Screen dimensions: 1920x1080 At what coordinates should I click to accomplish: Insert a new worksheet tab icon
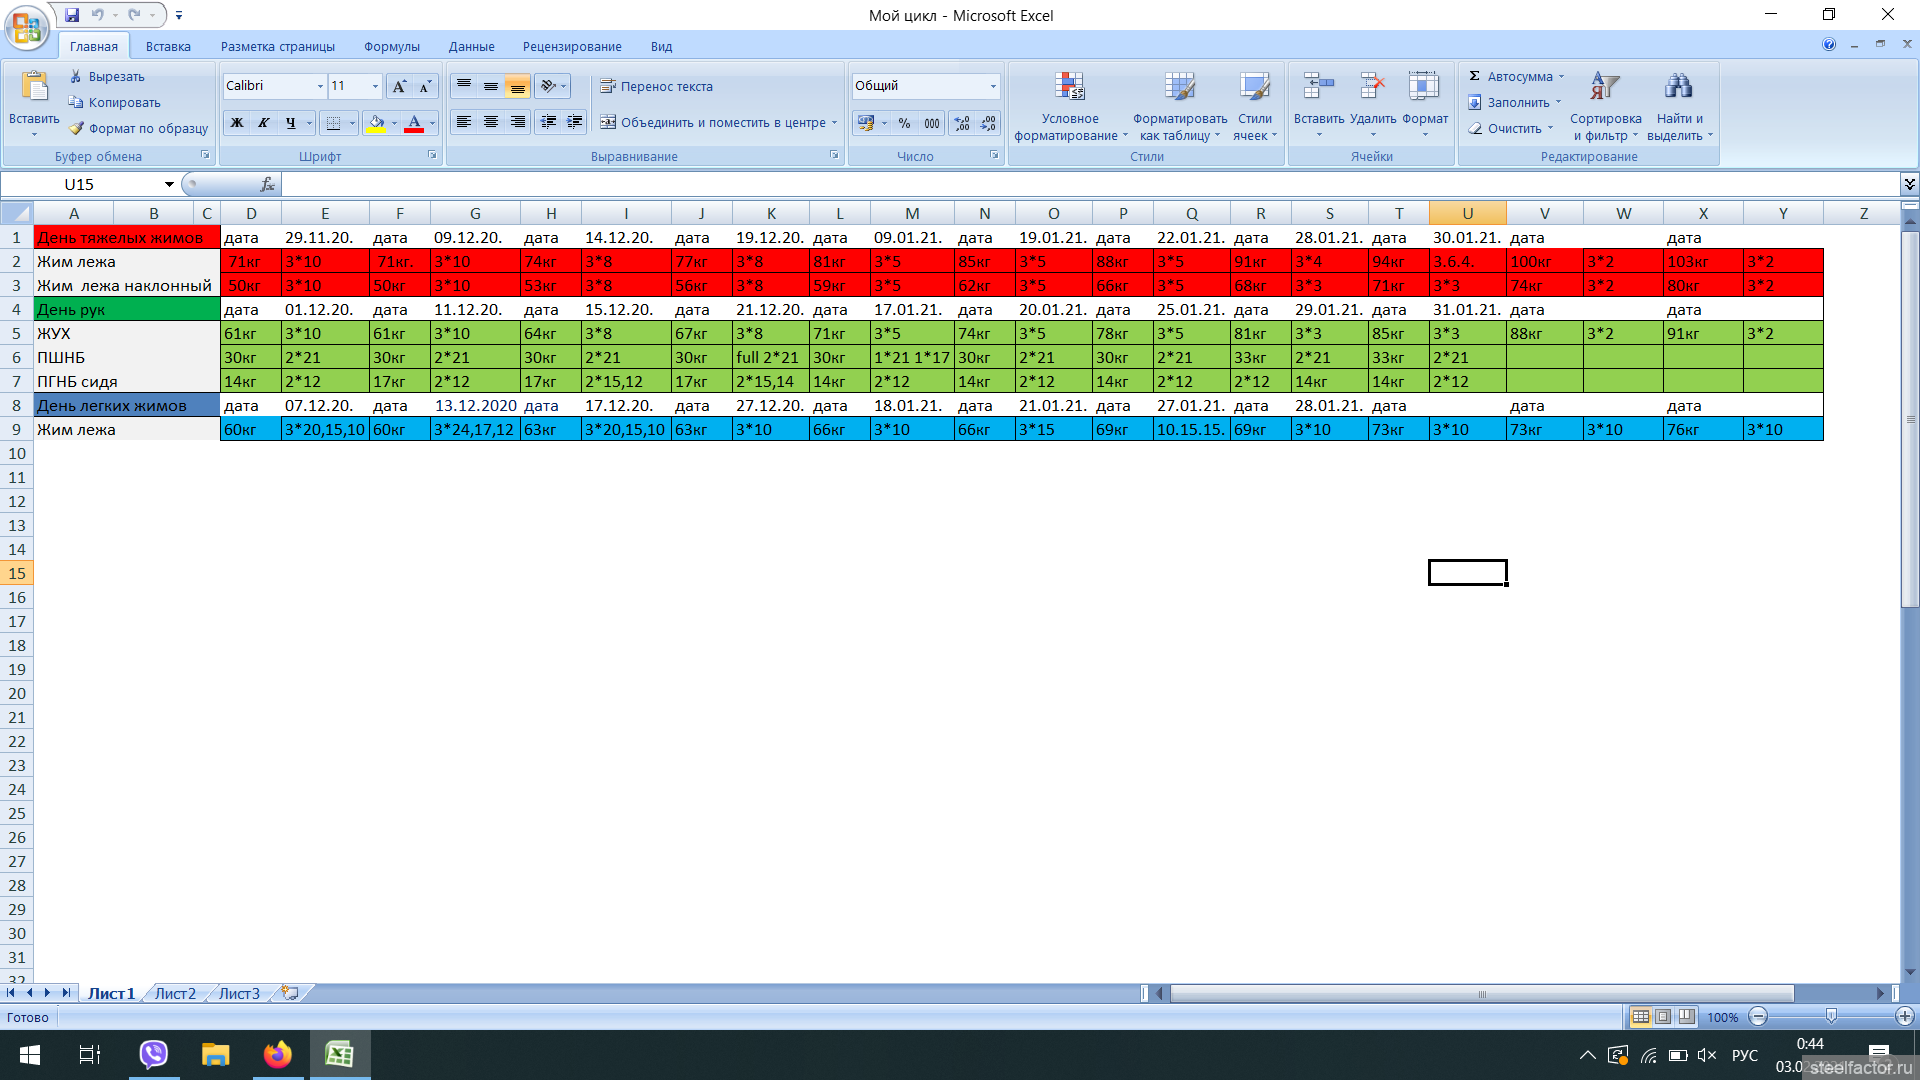pos(290,993)
